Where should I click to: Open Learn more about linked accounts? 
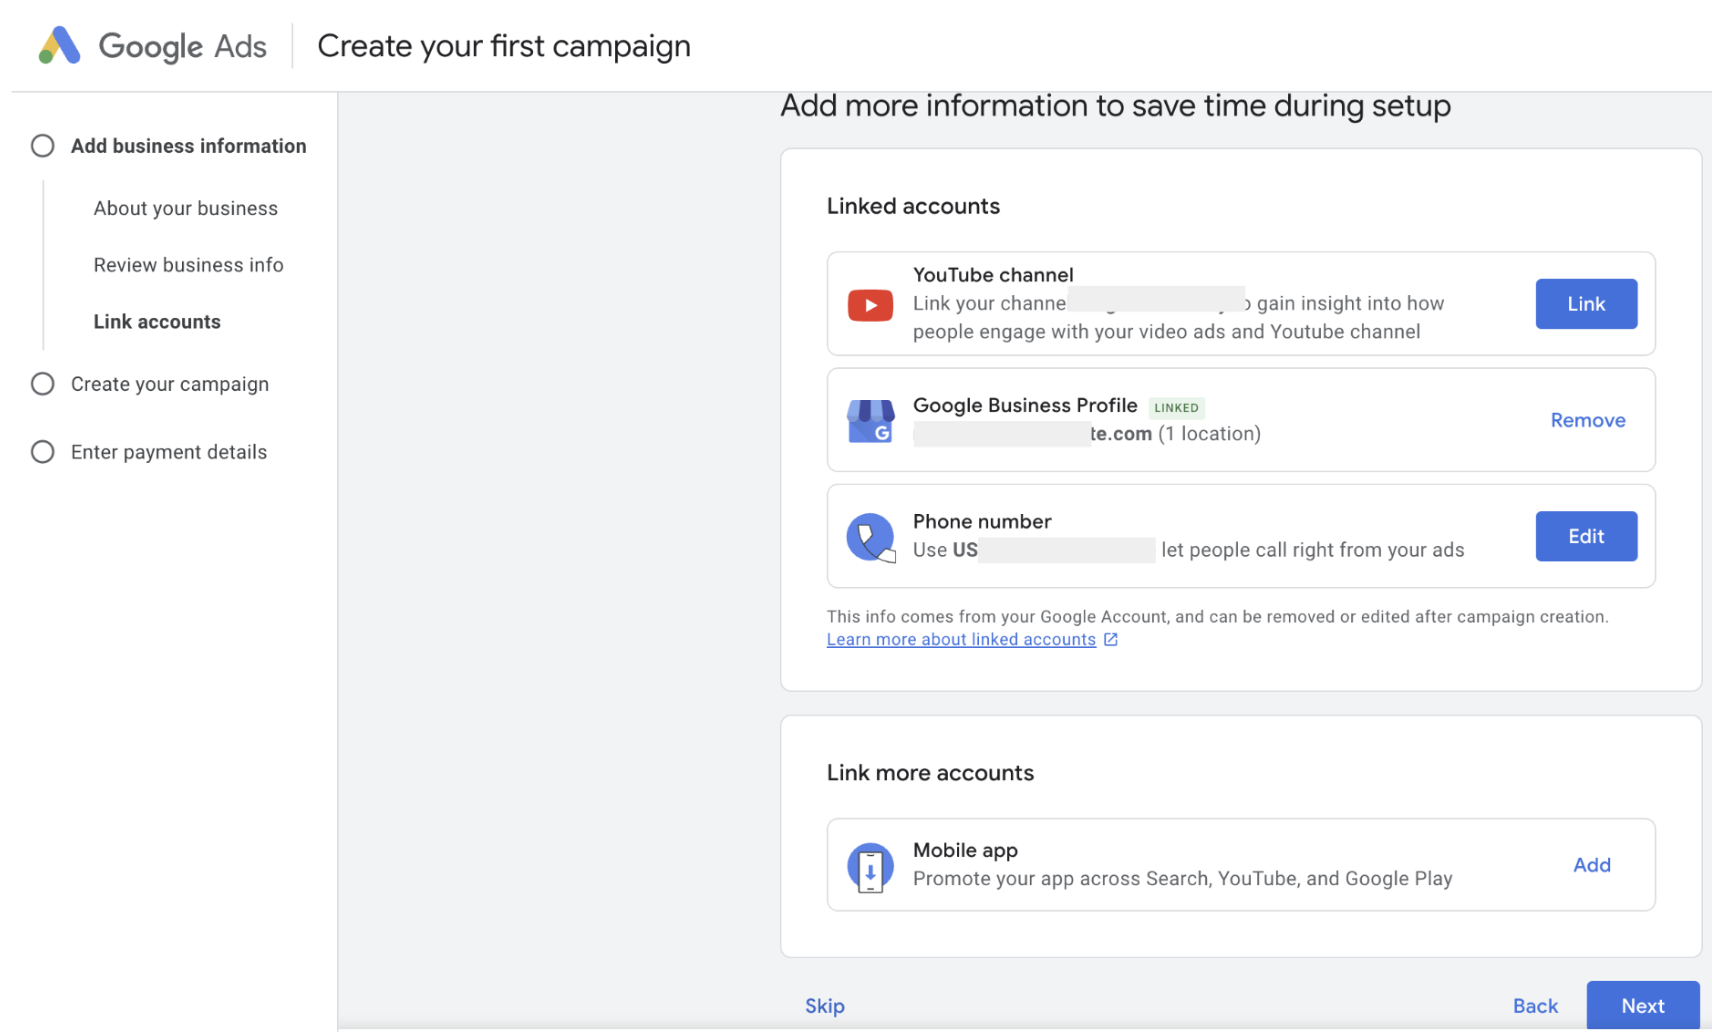961,640
